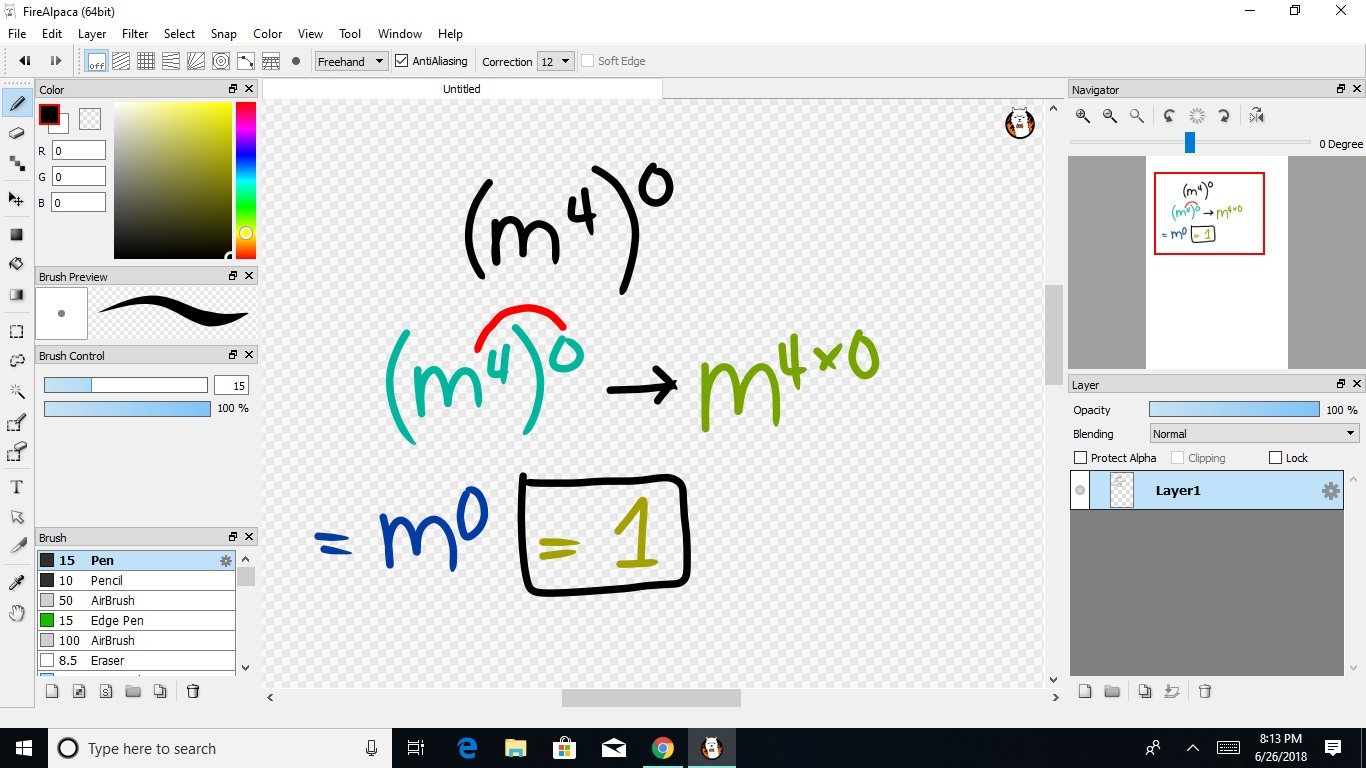
Task: Open the Freehand brush mode dropdown
Action: pos(351,61)
